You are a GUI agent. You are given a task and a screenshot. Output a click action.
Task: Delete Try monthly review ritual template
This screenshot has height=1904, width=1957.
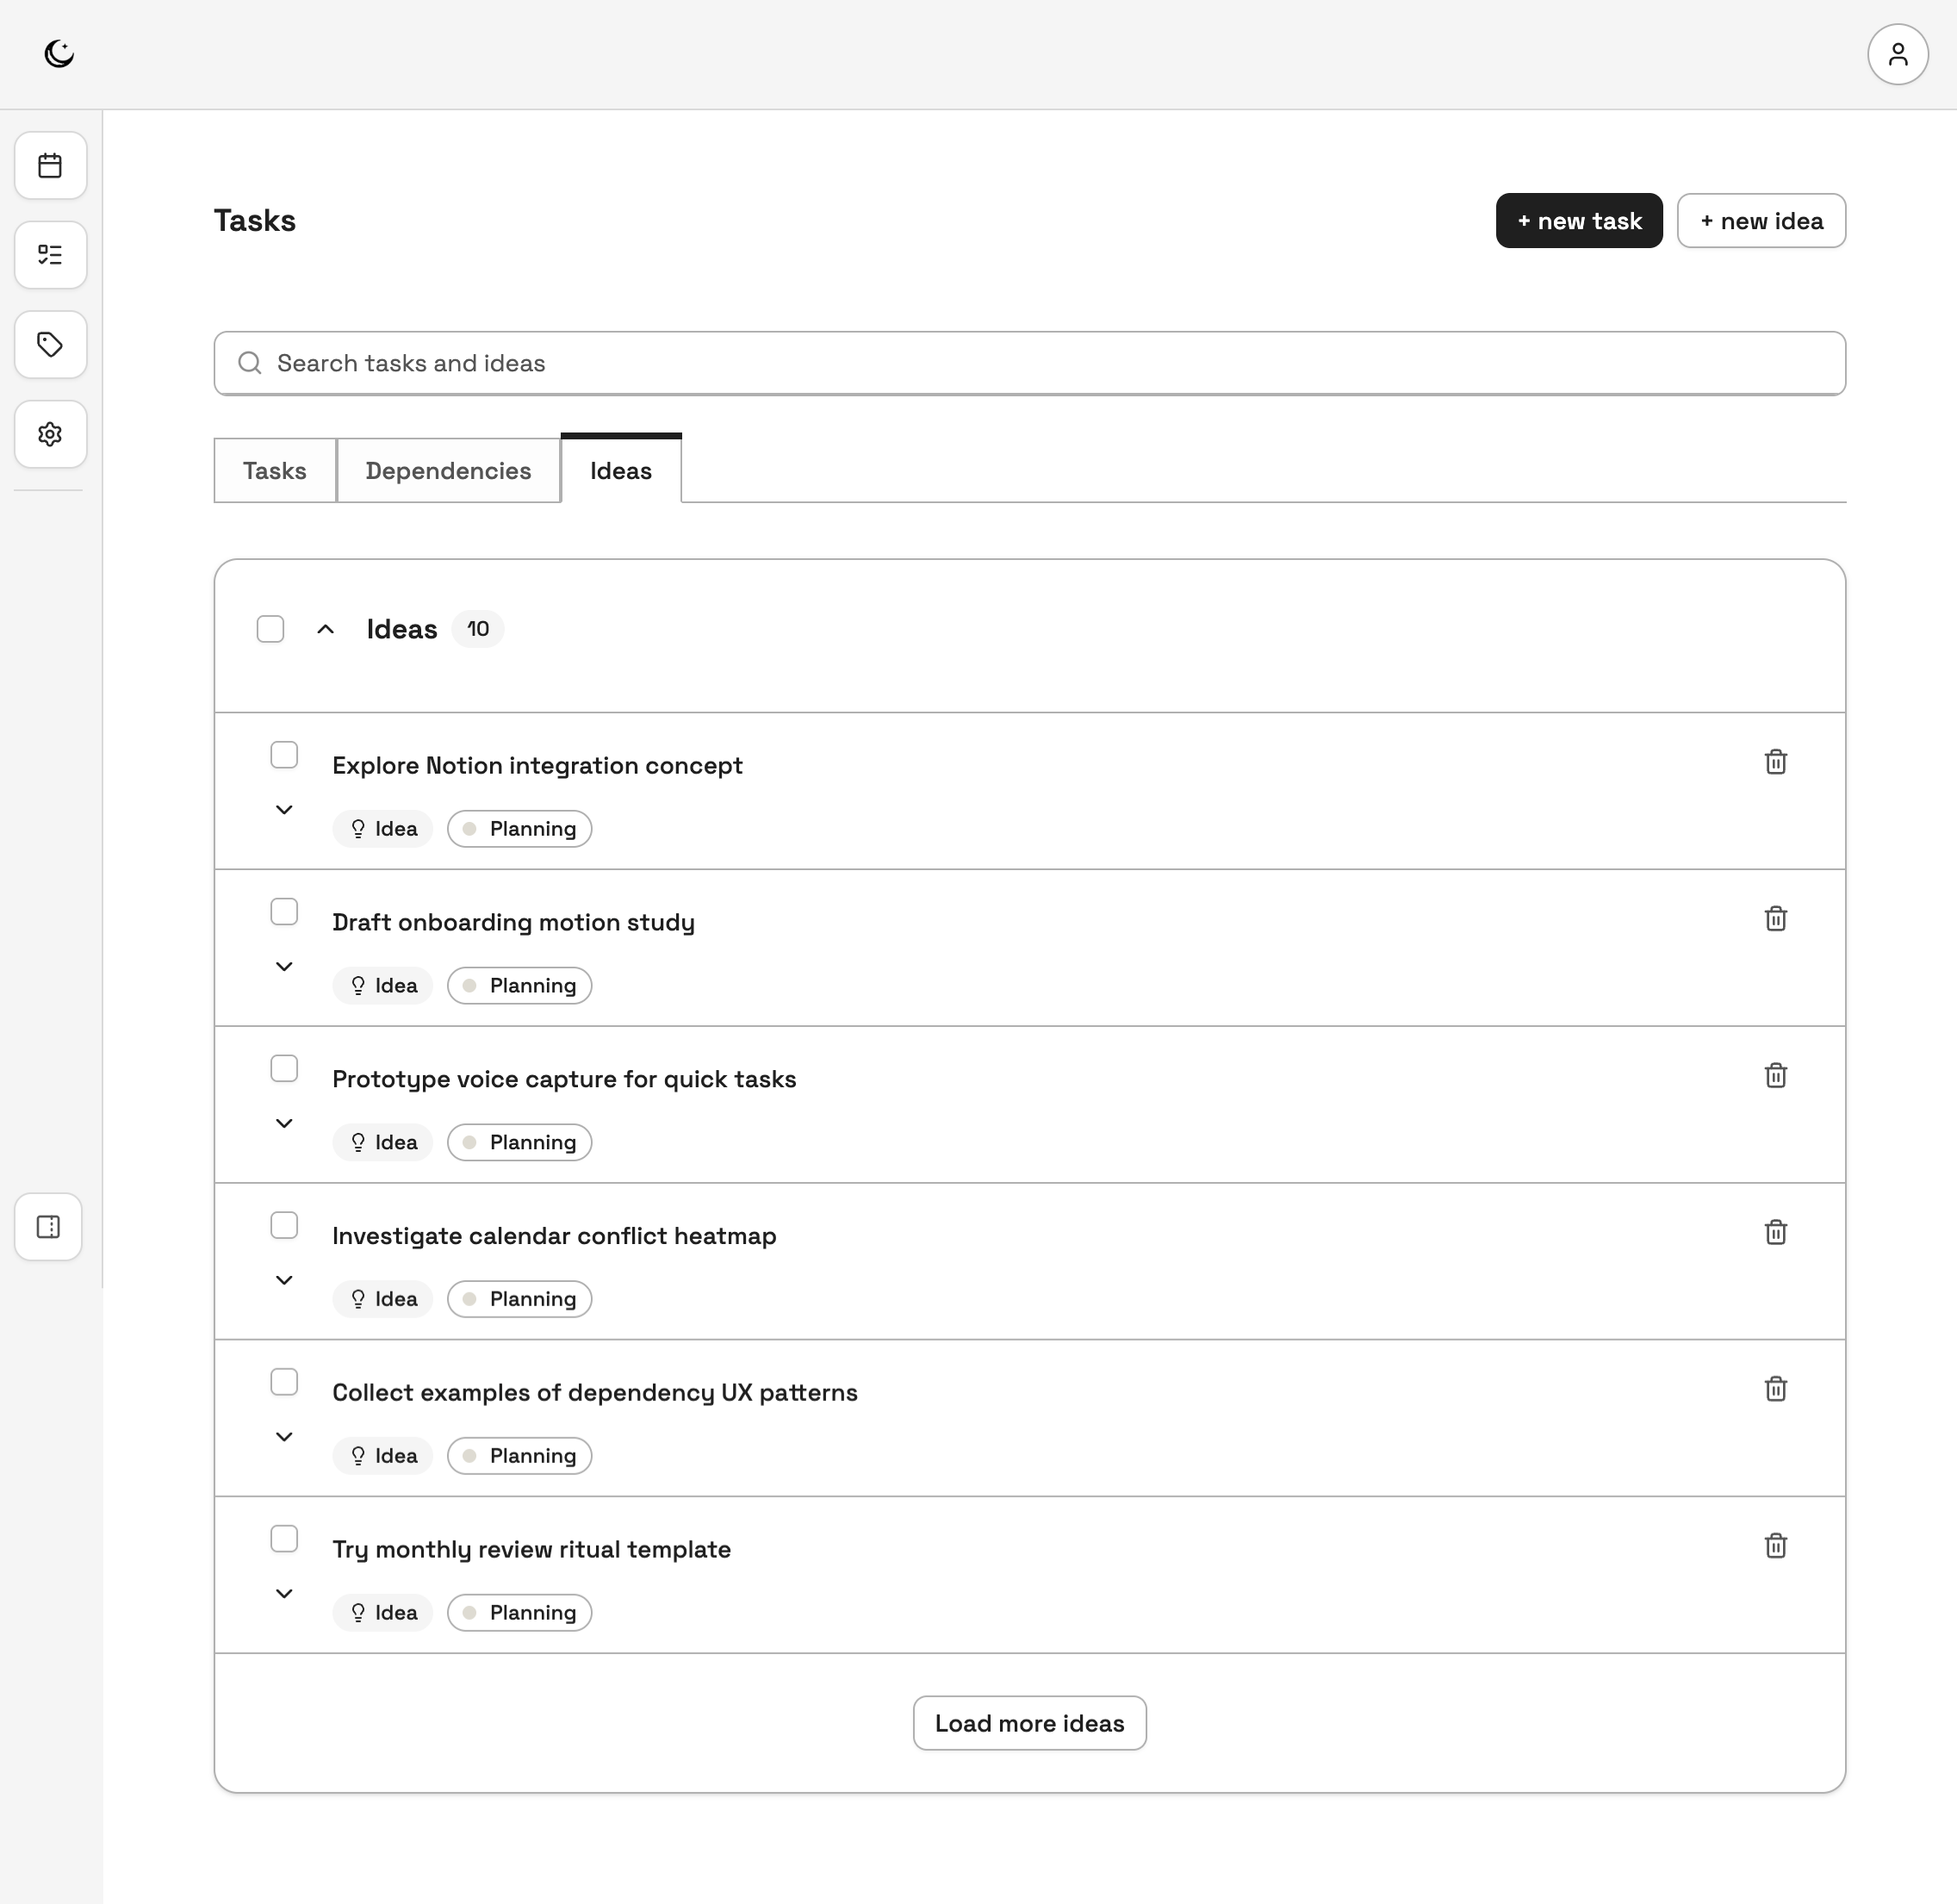[x=1775, y=1546]
